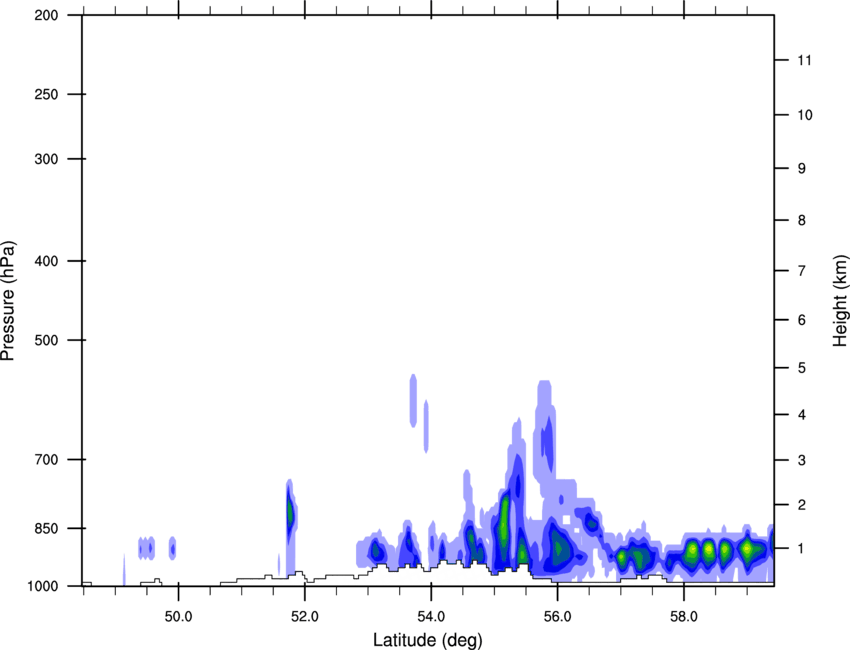The width and height of the screenshot is (850, 650).
Task: Click the green cell near 57.0 latitude
Action: (x=622, y=557)
